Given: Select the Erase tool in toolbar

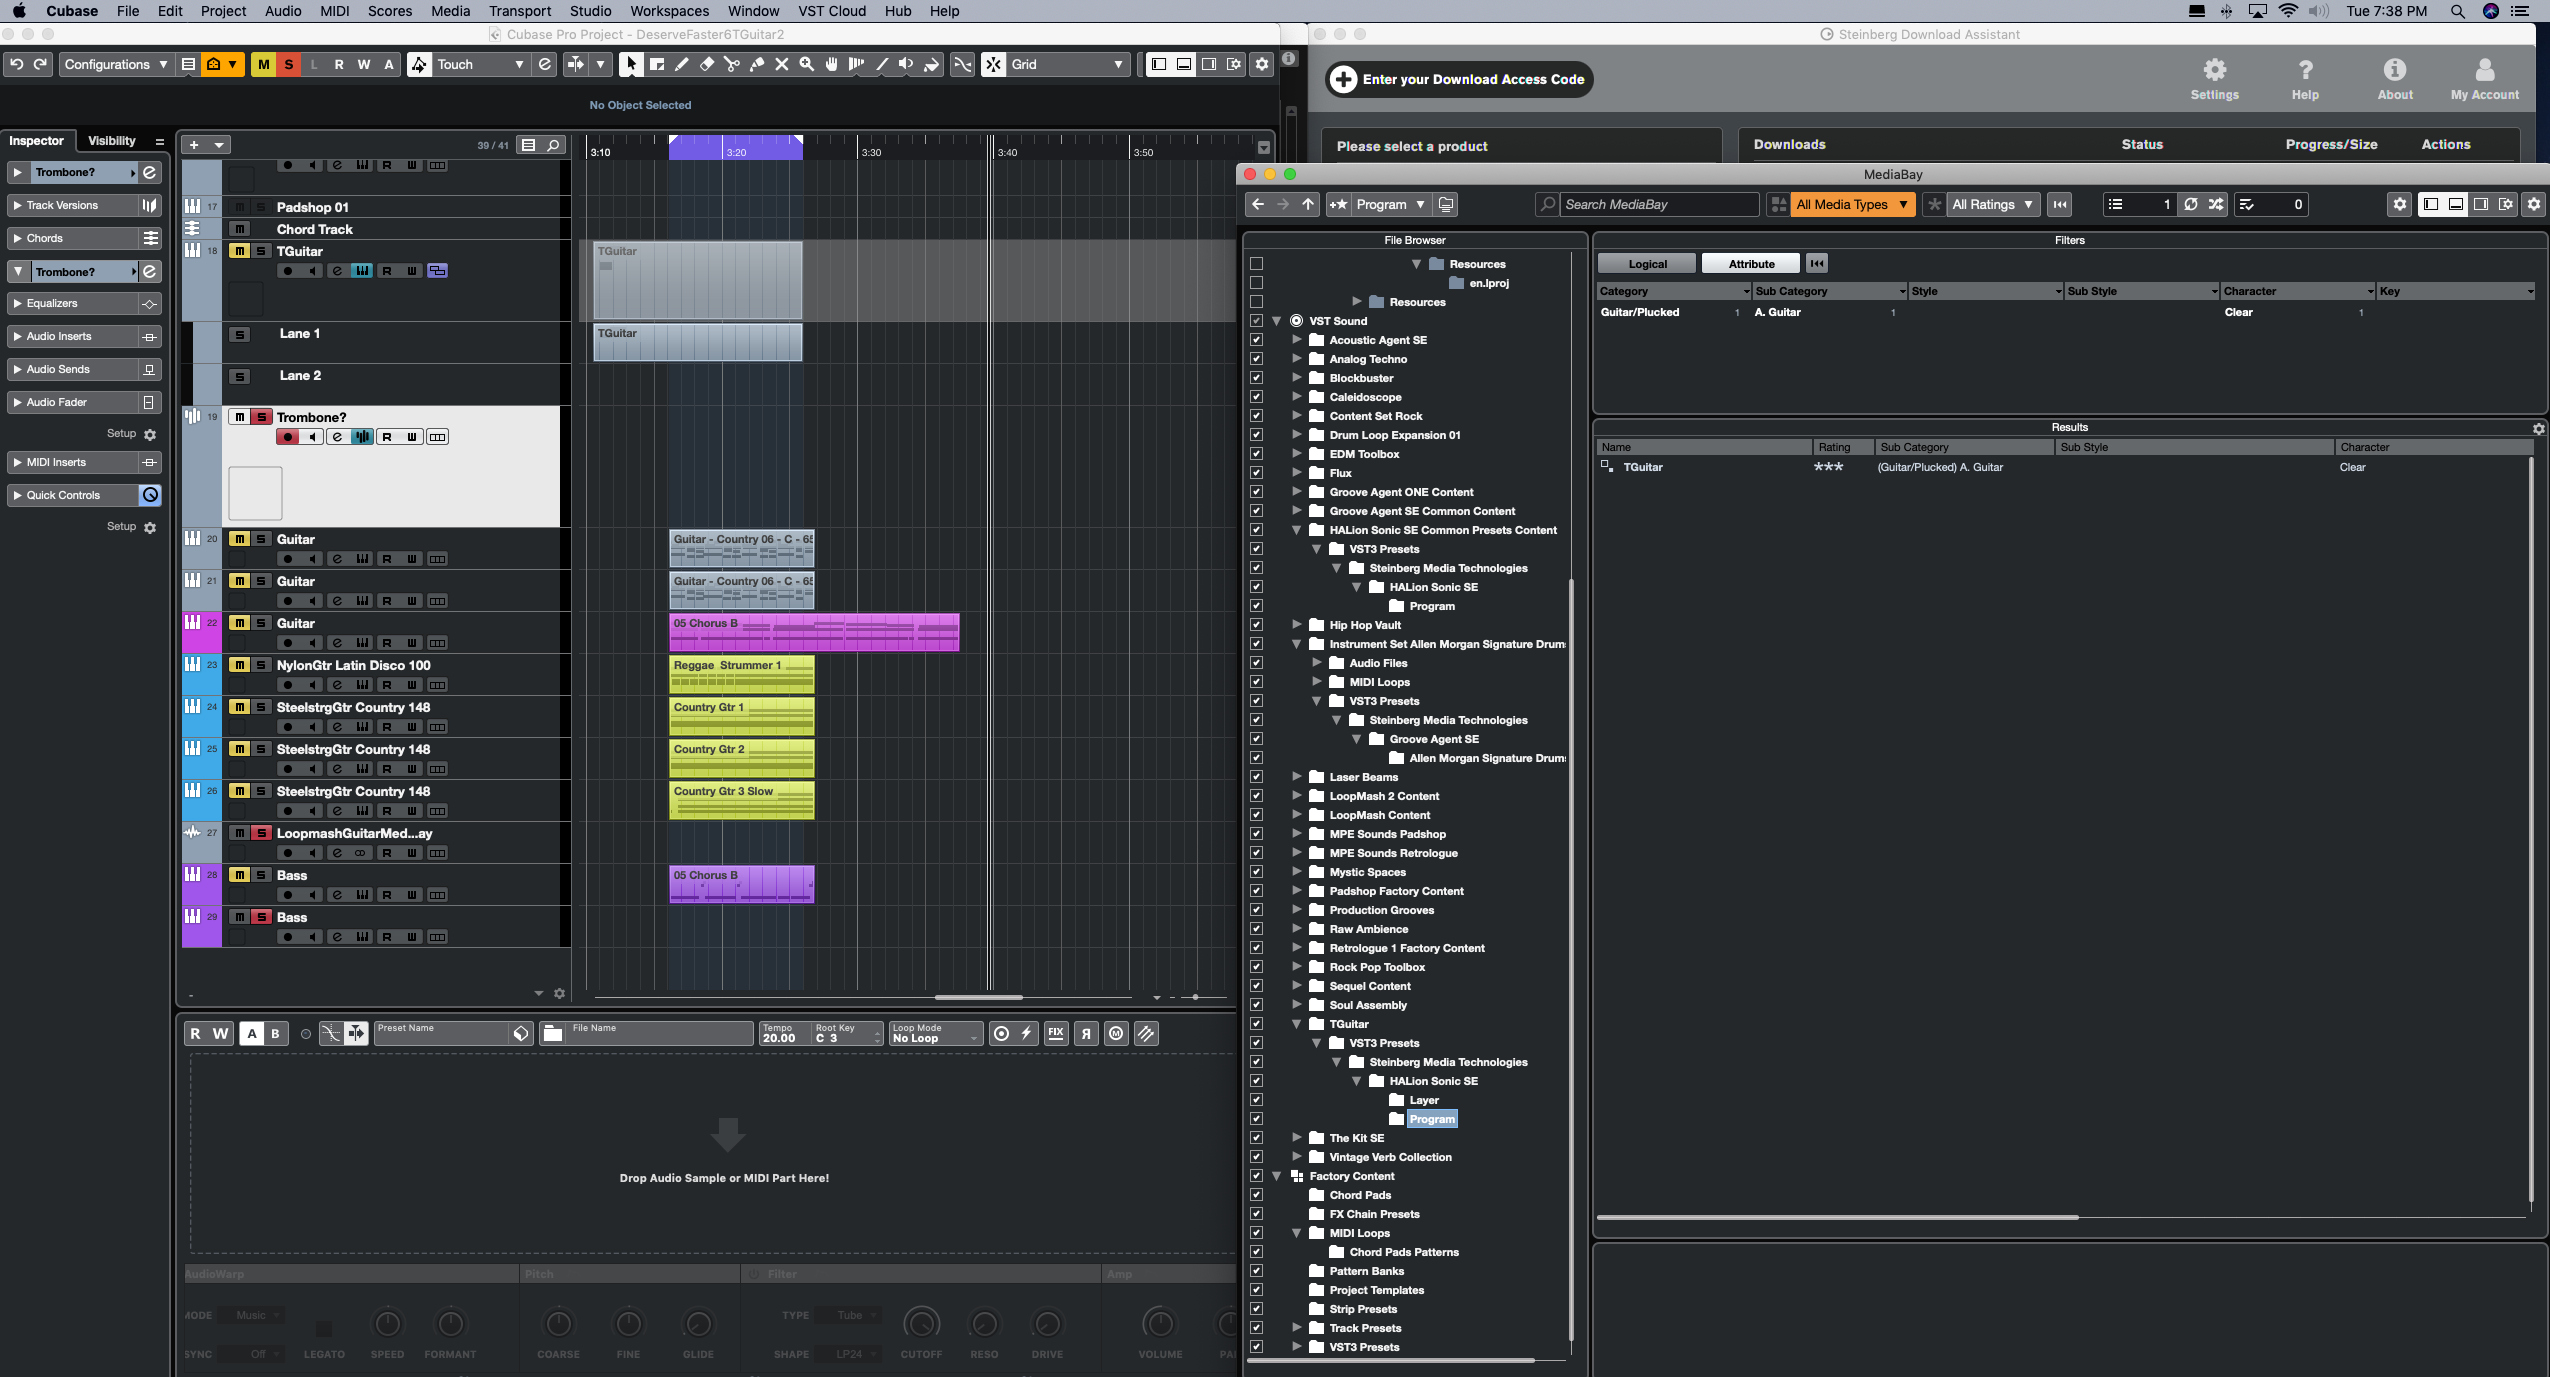Looking at the screenshot, I should tap(707, 64).
